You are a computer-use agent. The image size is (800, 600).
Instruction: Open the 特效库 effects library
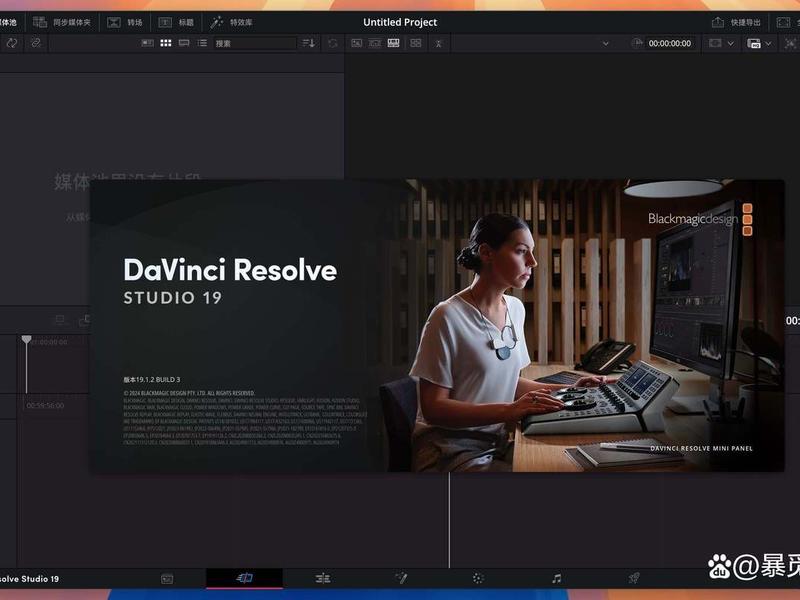(231, 22)
